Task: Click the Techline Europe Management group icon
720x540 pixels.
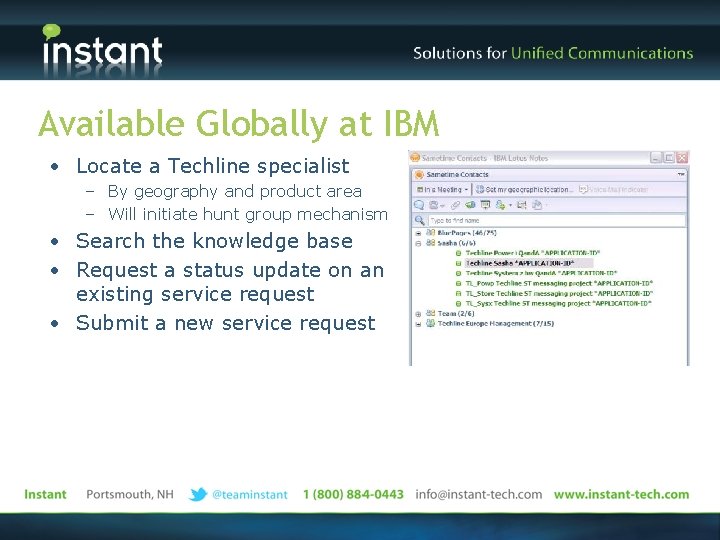Action: coord(430,323)
